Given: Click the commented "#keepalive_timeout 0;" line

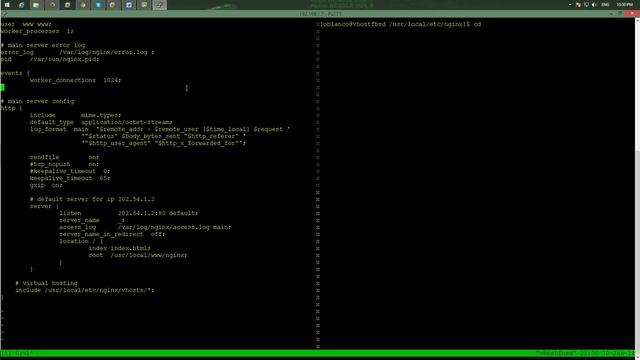Looking at the screenshot, I should coord(70,171).
